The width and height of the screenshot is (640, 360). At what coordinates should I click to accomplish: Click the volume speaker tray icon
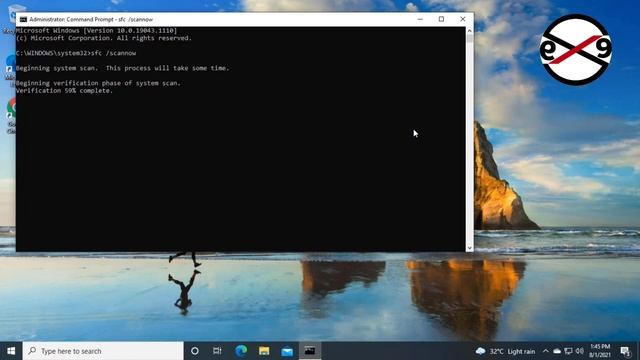click(x=580, y=351)
